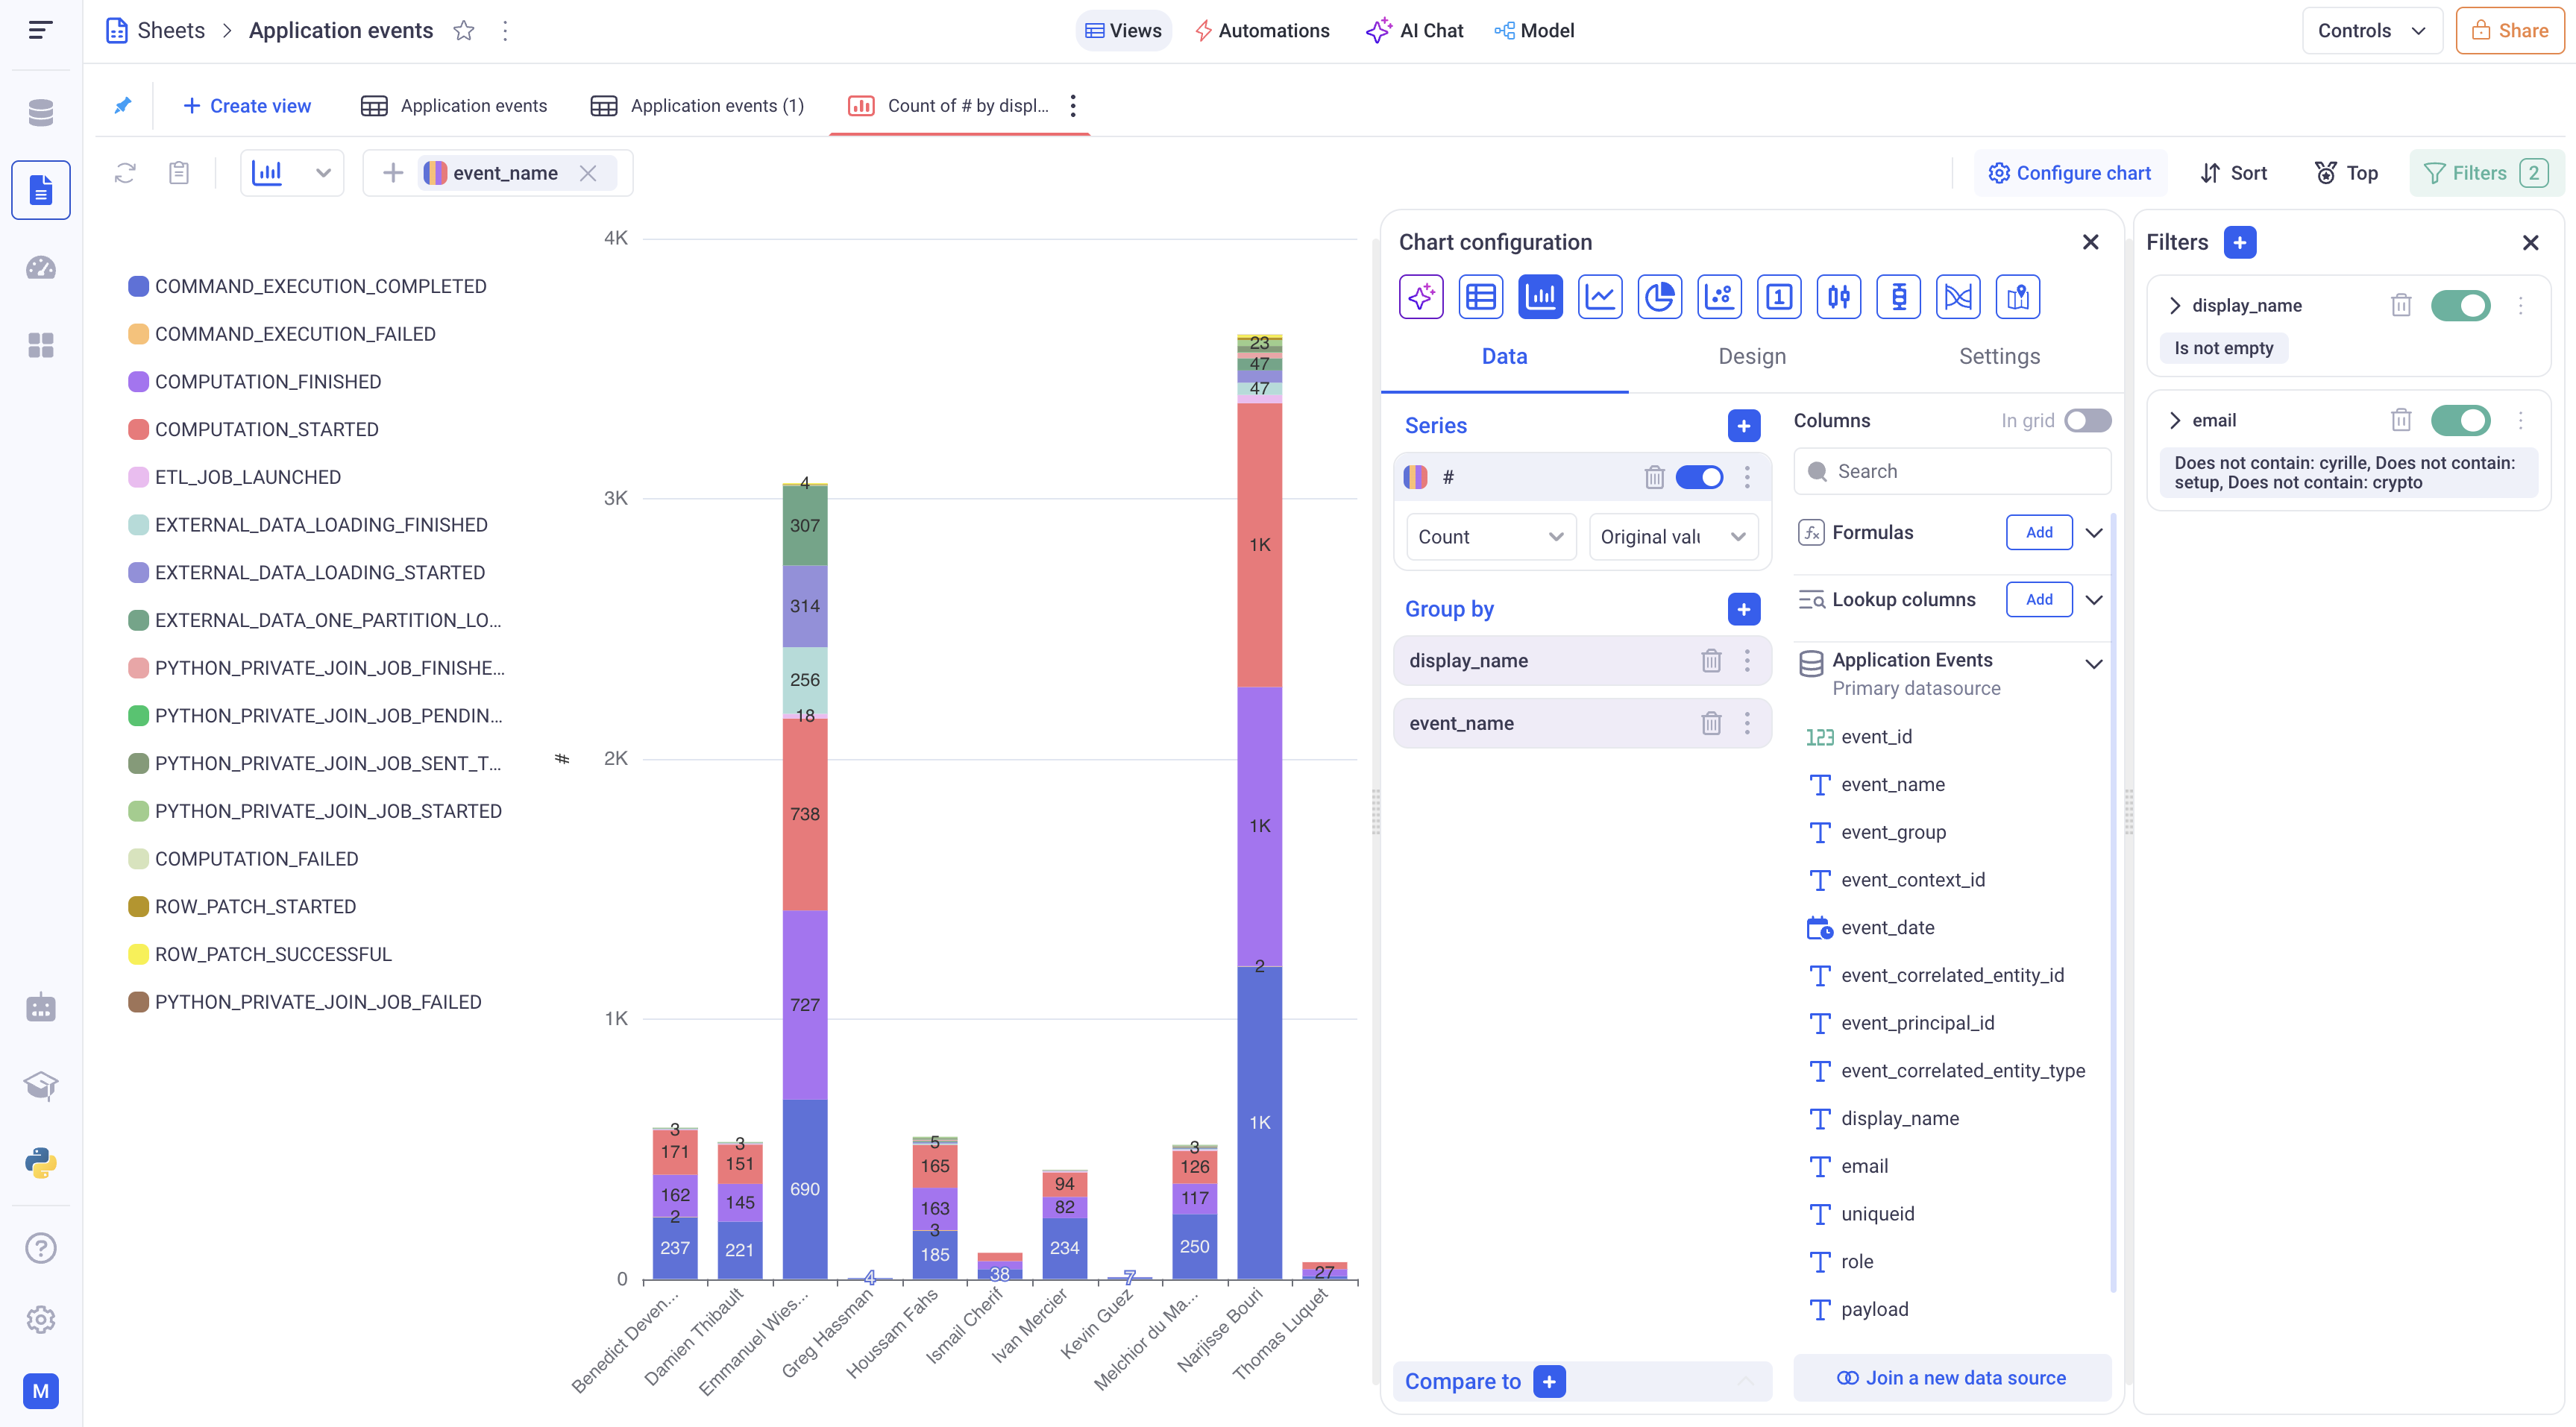Click the AI magic chart suggestion icon
2576x1427 pixels.
(x=1421, y=297)
